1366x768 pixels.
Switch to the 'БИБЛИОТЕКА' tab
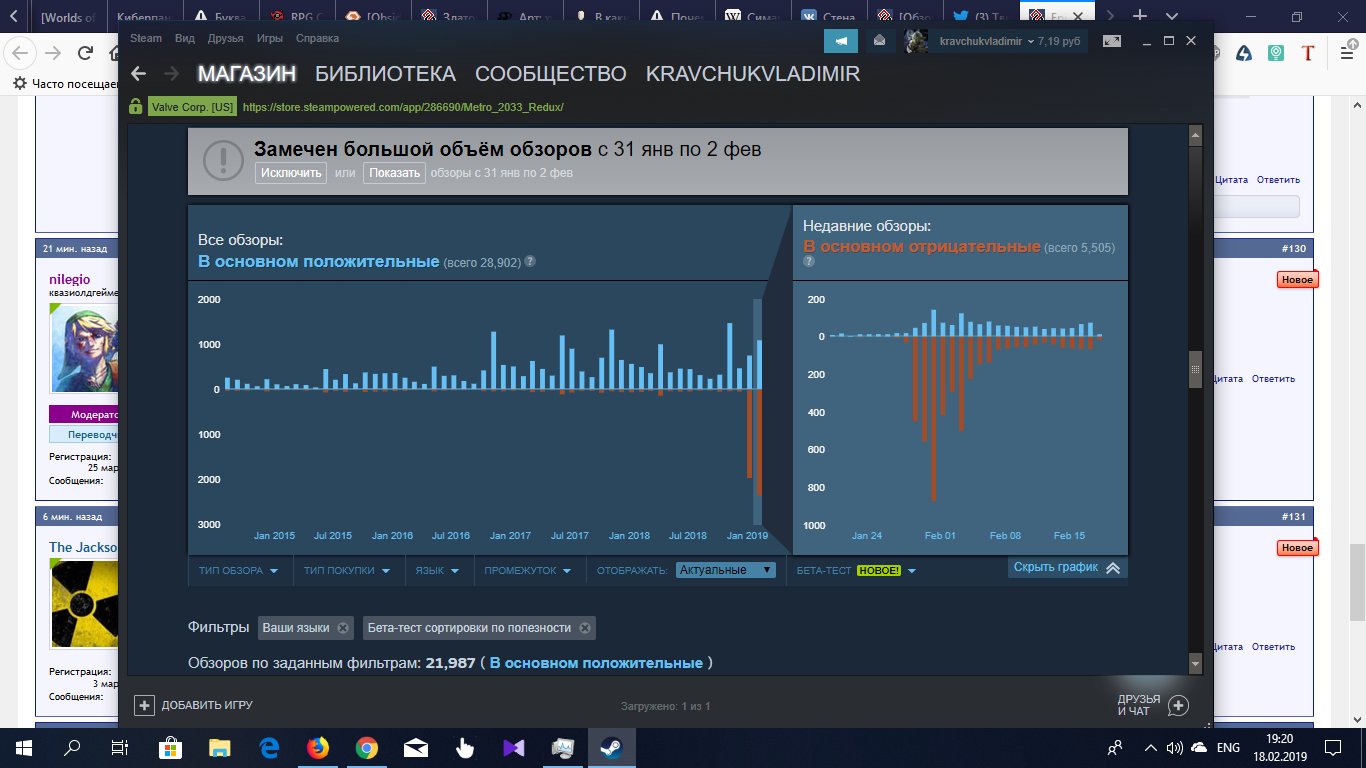385,74
